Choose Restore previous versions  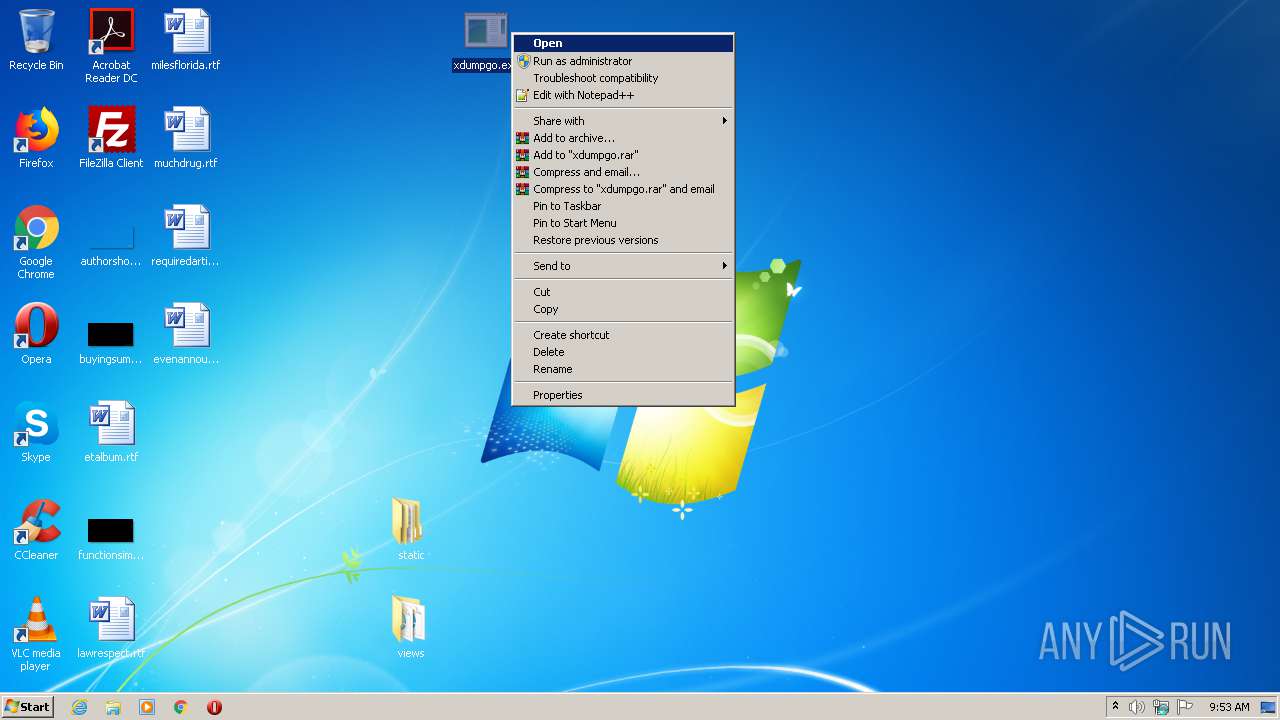coord(624,240)
